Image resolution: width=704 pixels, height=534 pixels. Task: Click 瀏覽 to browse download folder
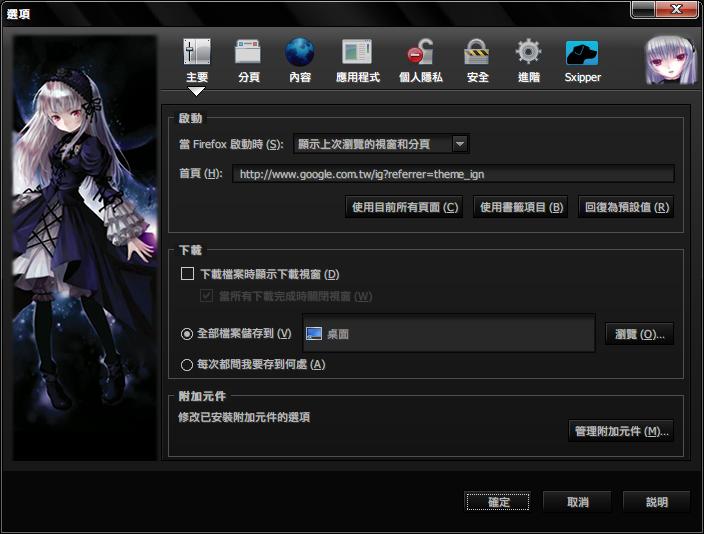tap(639, 334)
